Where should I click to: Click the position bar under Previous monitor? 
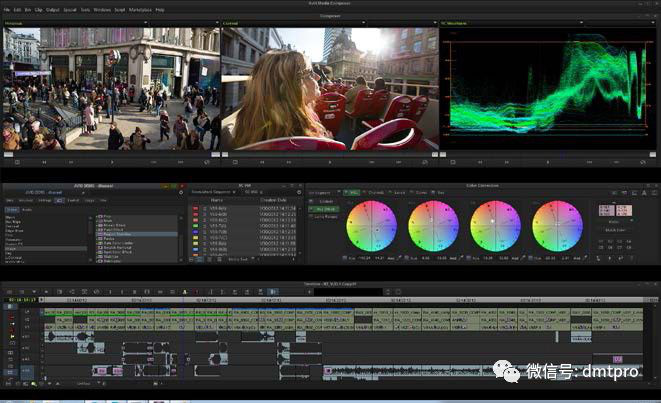(x=112, y=155)
